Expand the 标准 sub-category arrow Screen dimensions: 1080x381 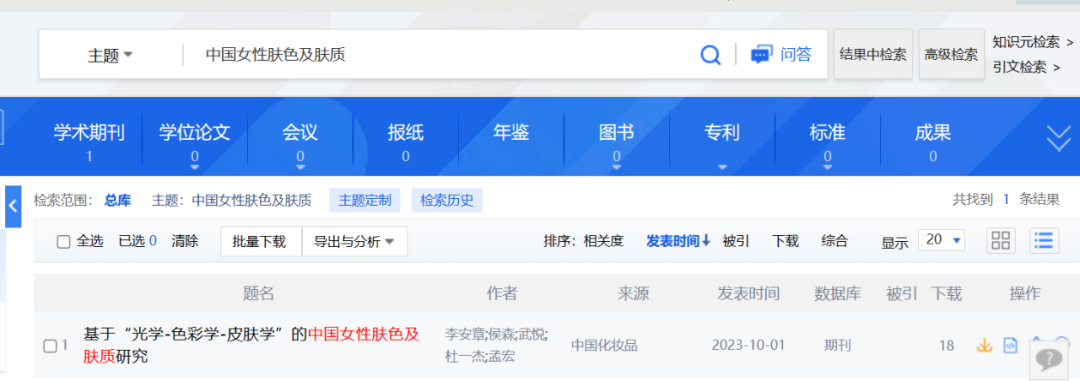(x=827, y=167)
